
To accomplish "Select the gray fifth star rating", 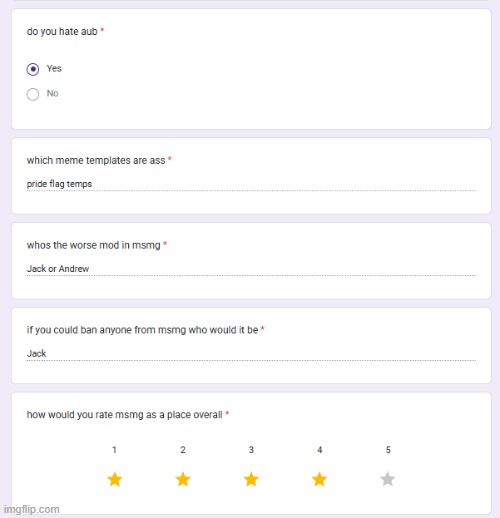I will [x=388, y=479].
